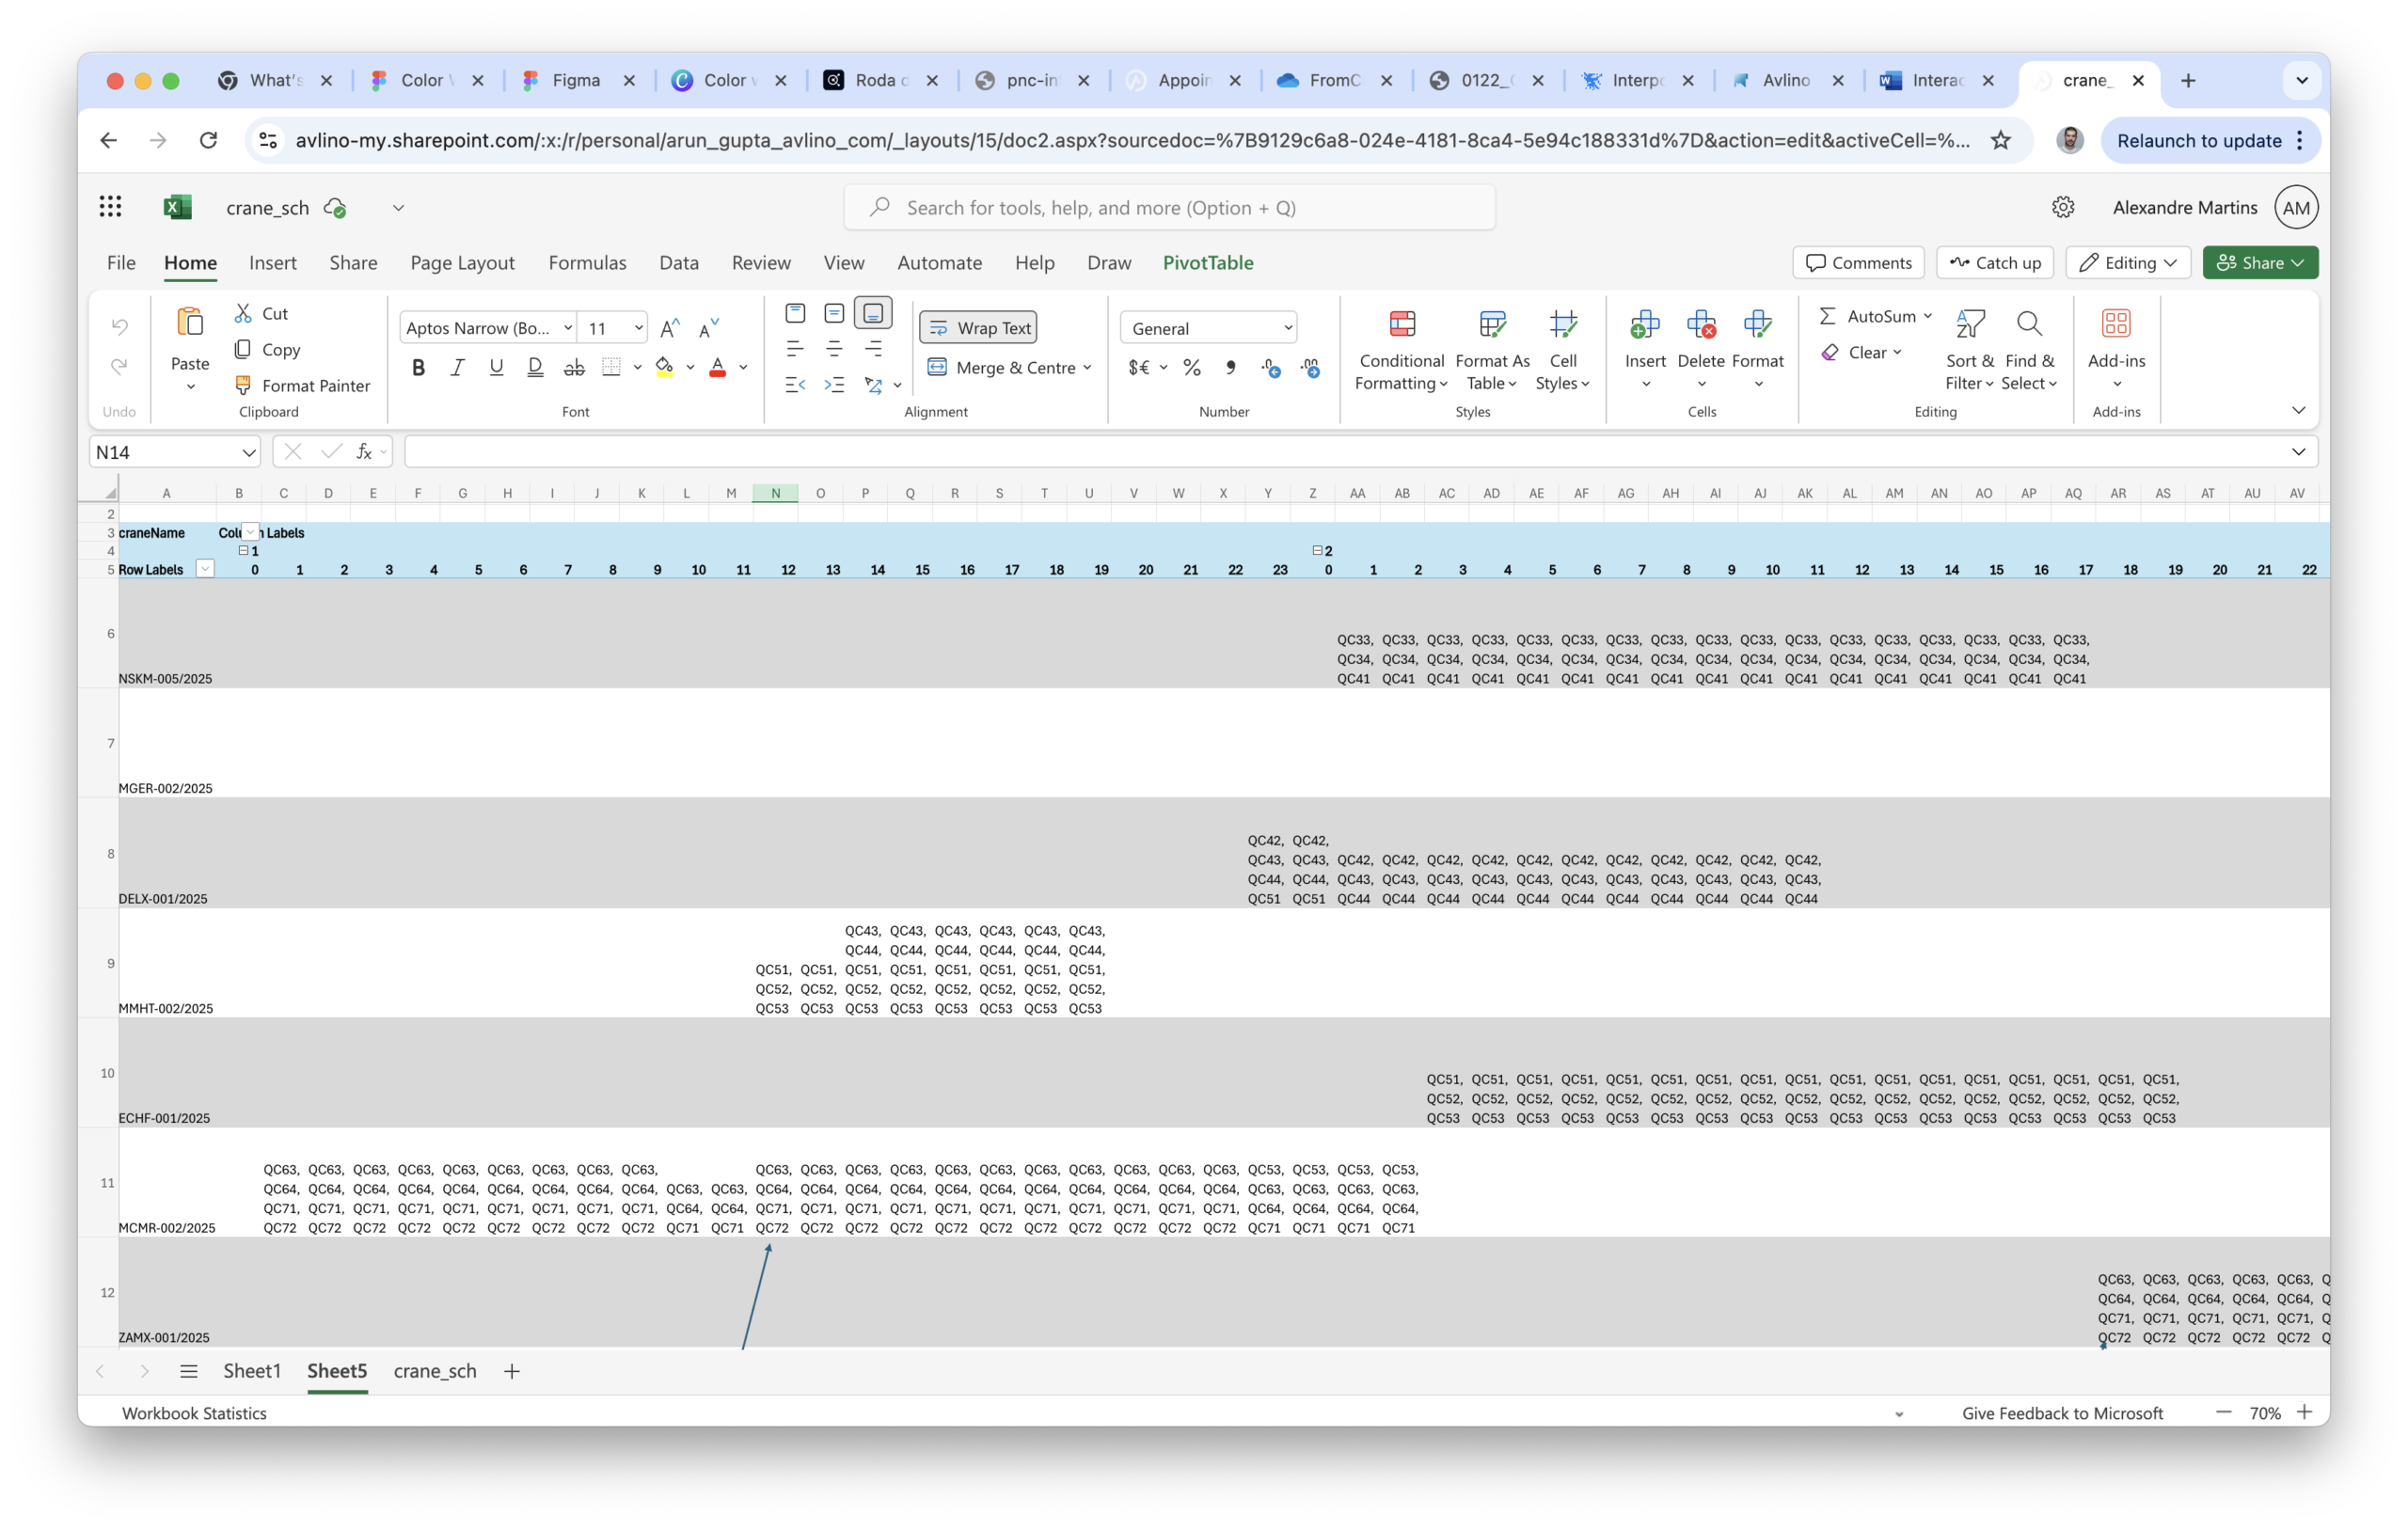Switch to the Sheet1 worksheet

point(252,1371)
